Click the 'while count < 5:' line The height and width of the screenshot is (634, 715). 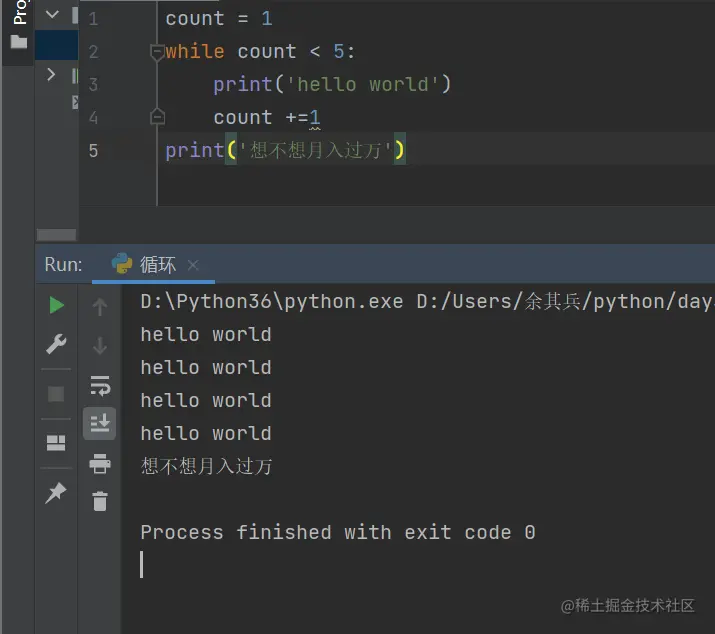tap(260, 52)
